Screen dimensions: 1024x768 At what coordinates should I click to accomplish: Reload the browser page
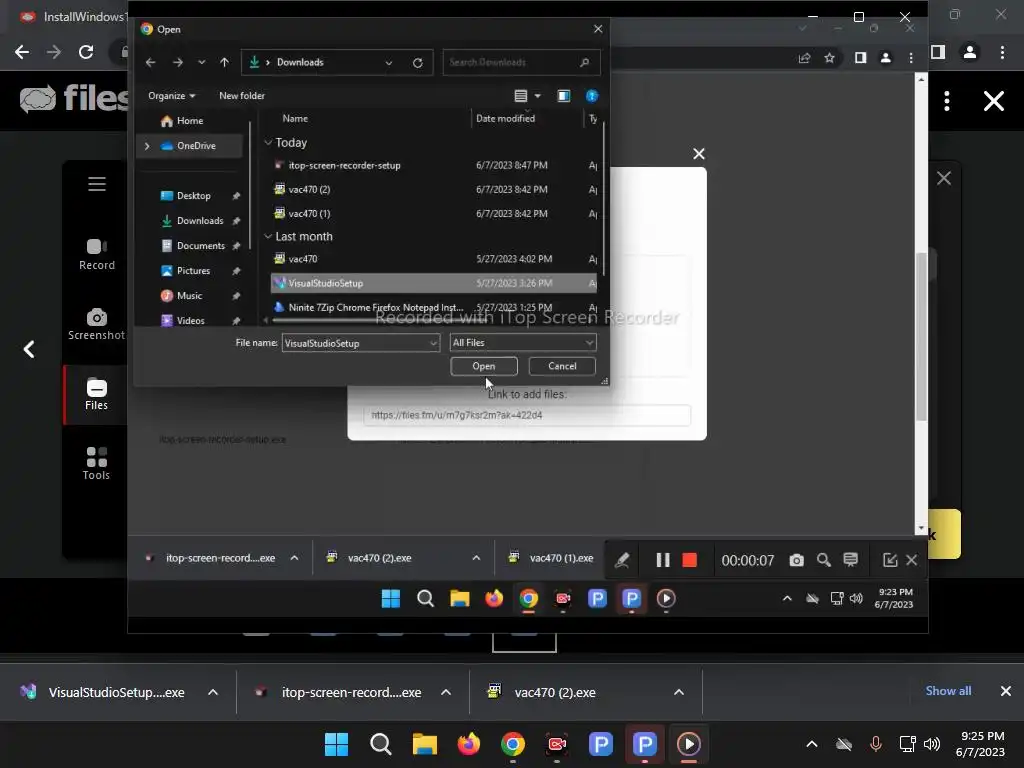coord(86,52)
